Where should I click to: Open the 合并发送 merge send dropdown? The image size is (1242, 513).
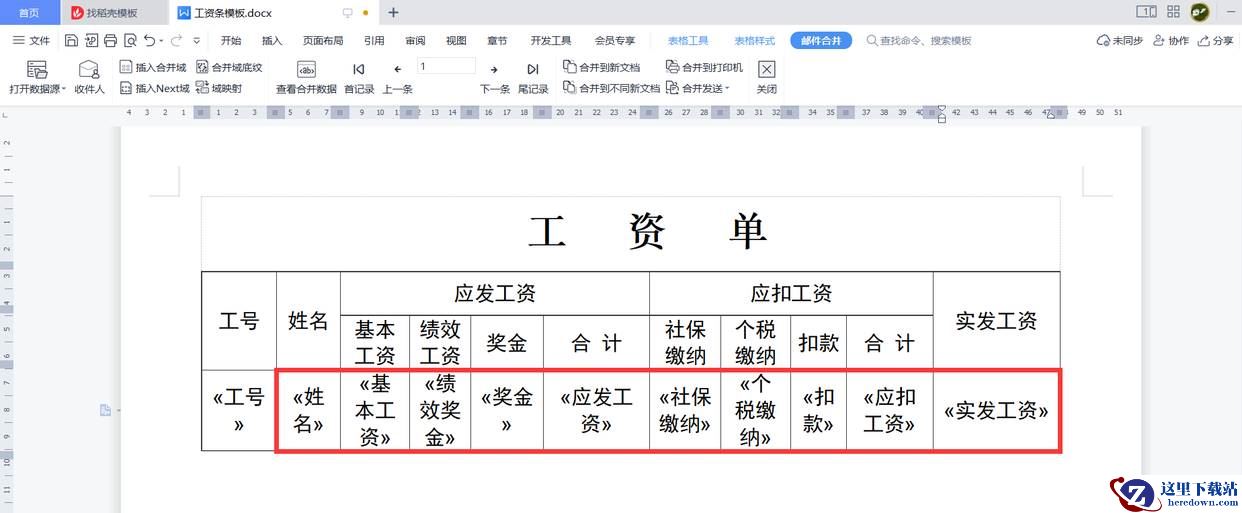pos(698,88)
